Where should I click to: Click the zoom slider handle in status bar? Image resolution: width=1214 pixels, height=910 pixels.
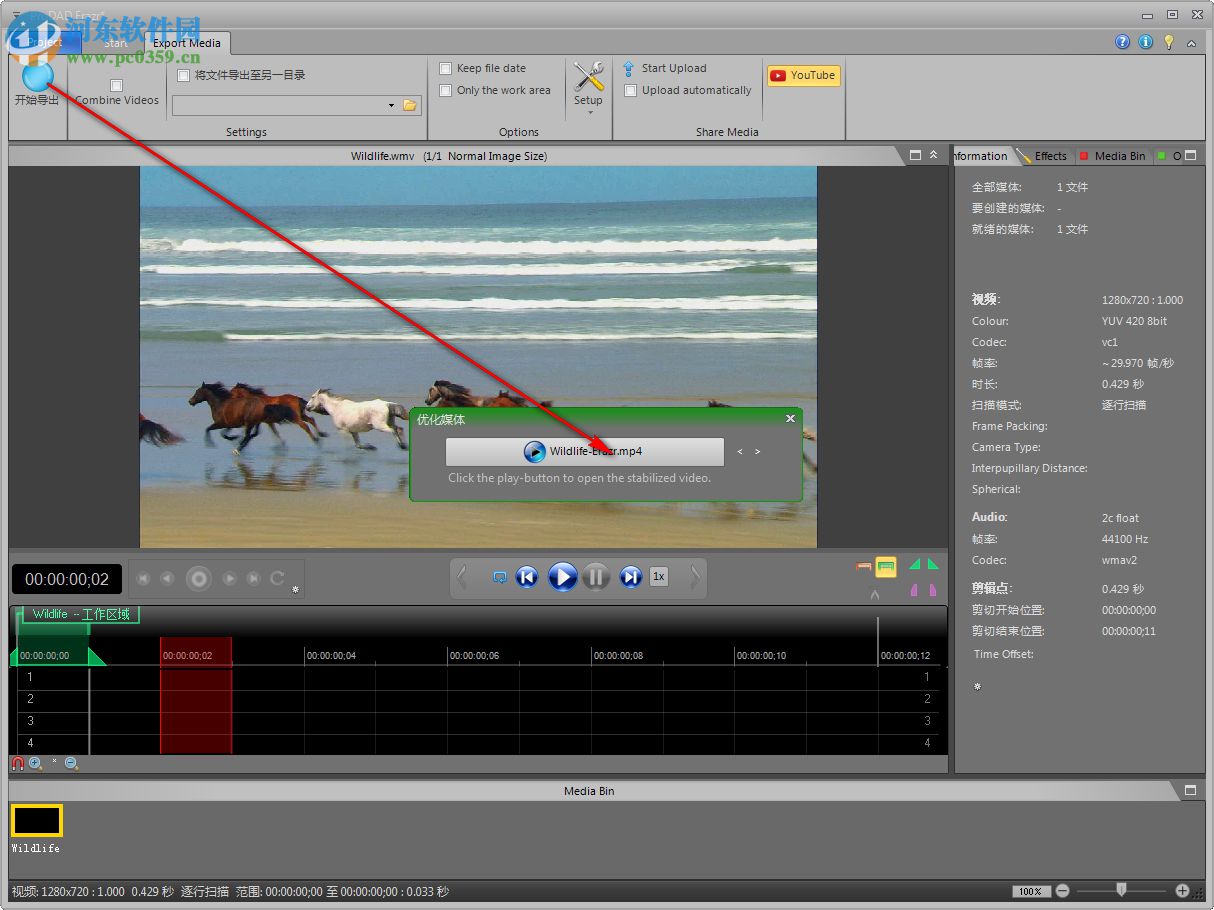(x=1122, y=889)
